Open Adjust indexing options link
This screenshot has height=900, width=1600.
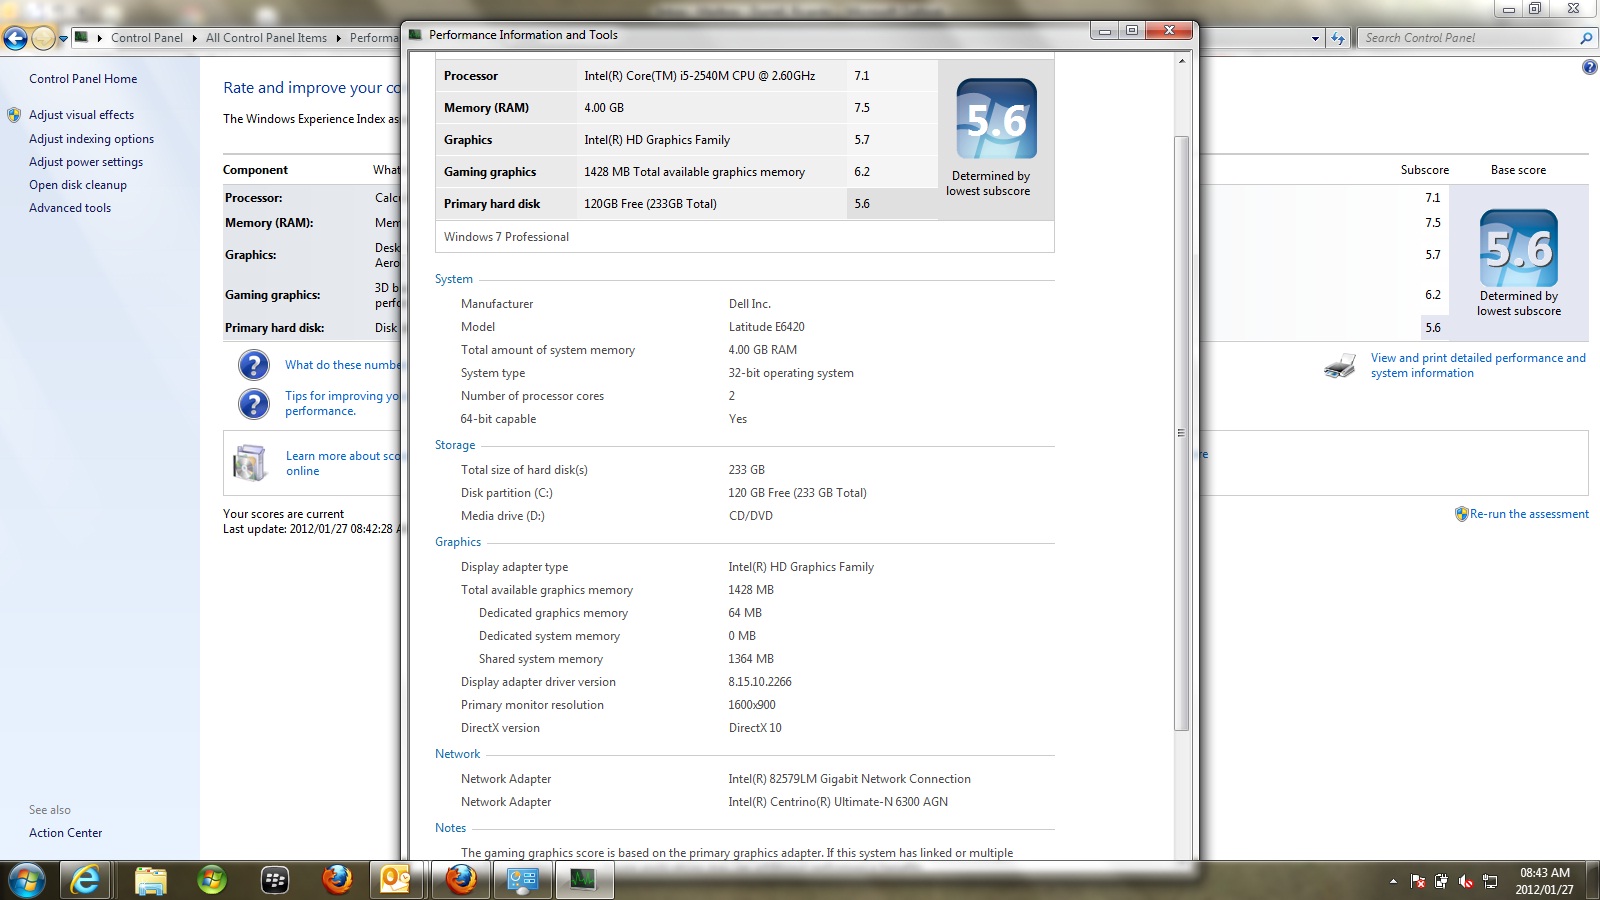tap(91, 139)
